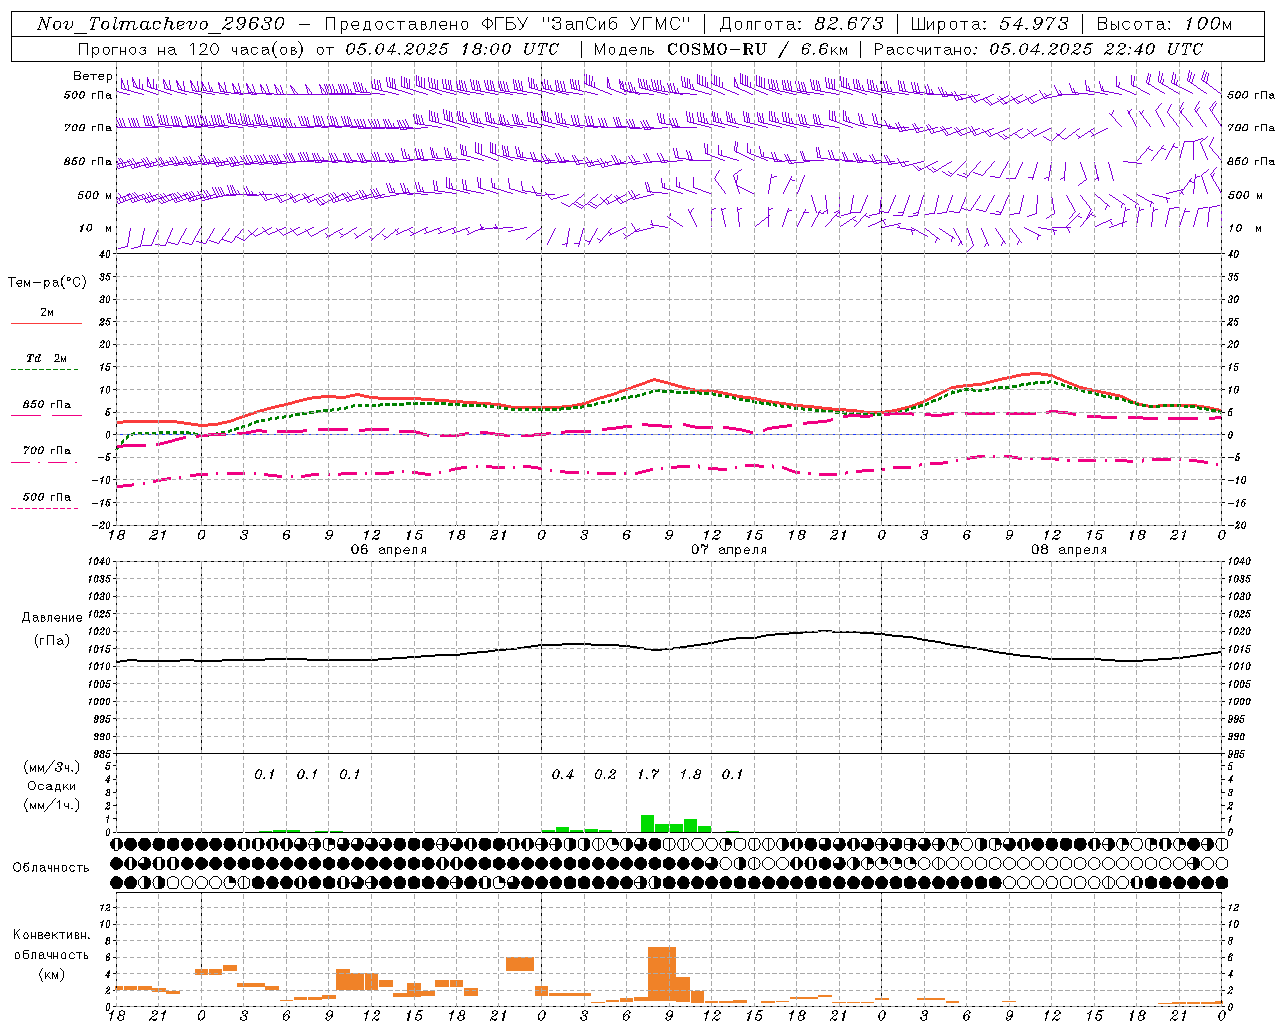
Task: Click the "Осадки" precipitation label
Action: click(51, 786)
